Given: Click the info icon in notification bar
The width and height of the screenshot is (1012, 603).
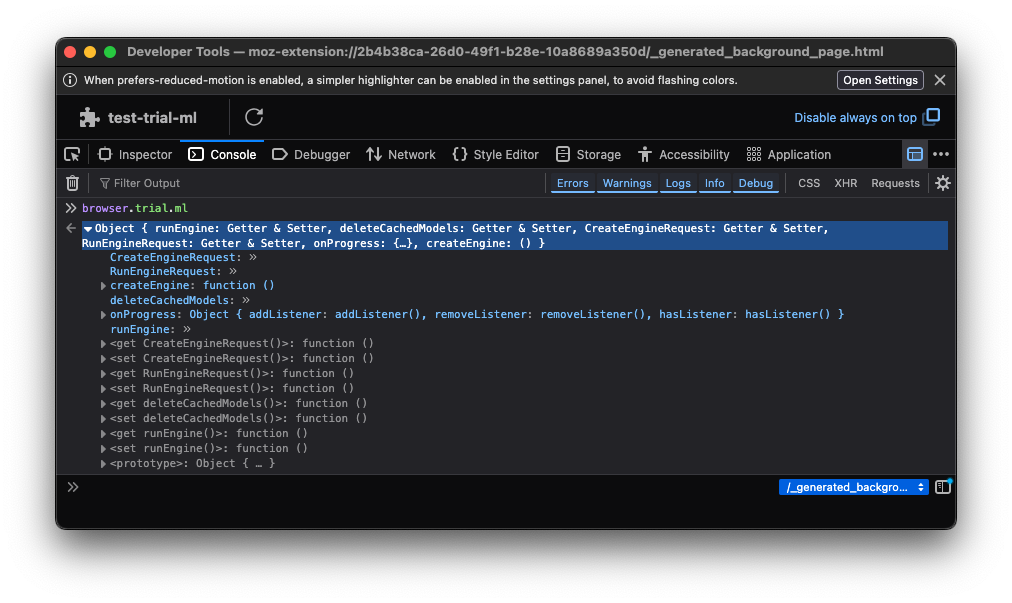Looking at the screenshot, I should 70,80.
